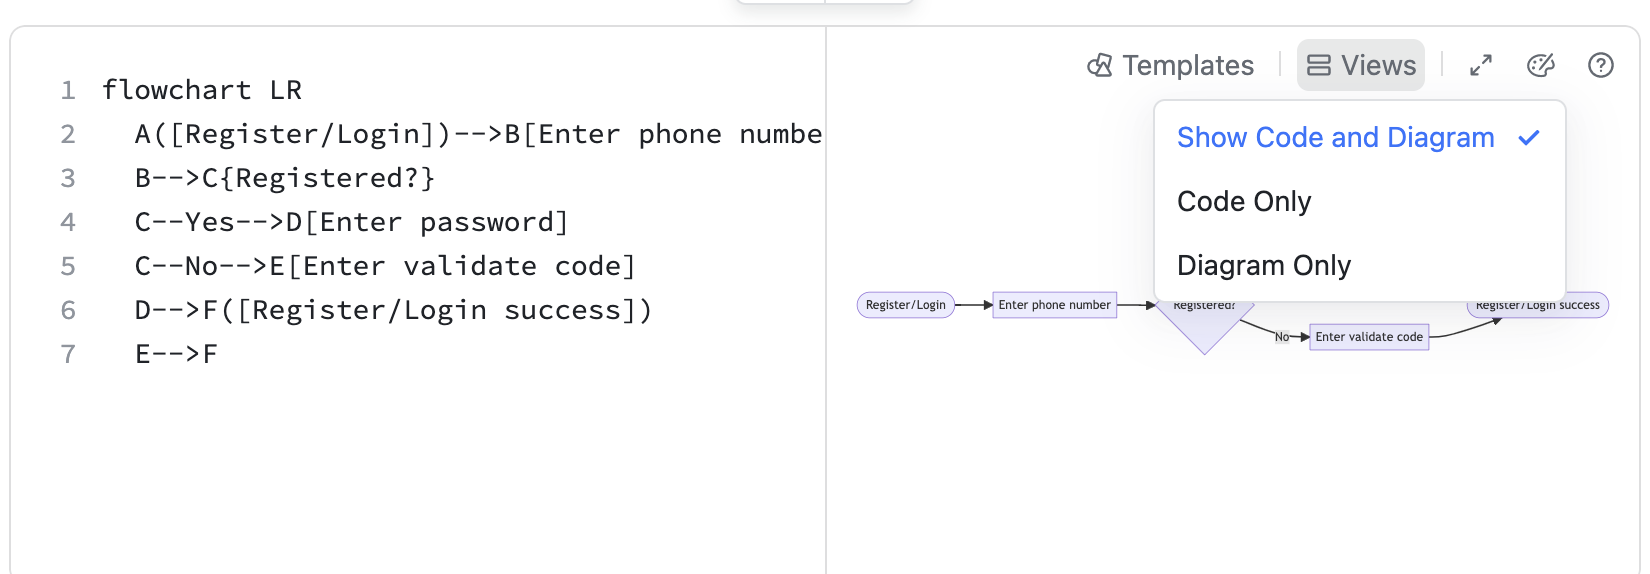This screenshot has width=1650, height=574.
Task: Place cursor on flowchart LR line
Action: [202, 90]
